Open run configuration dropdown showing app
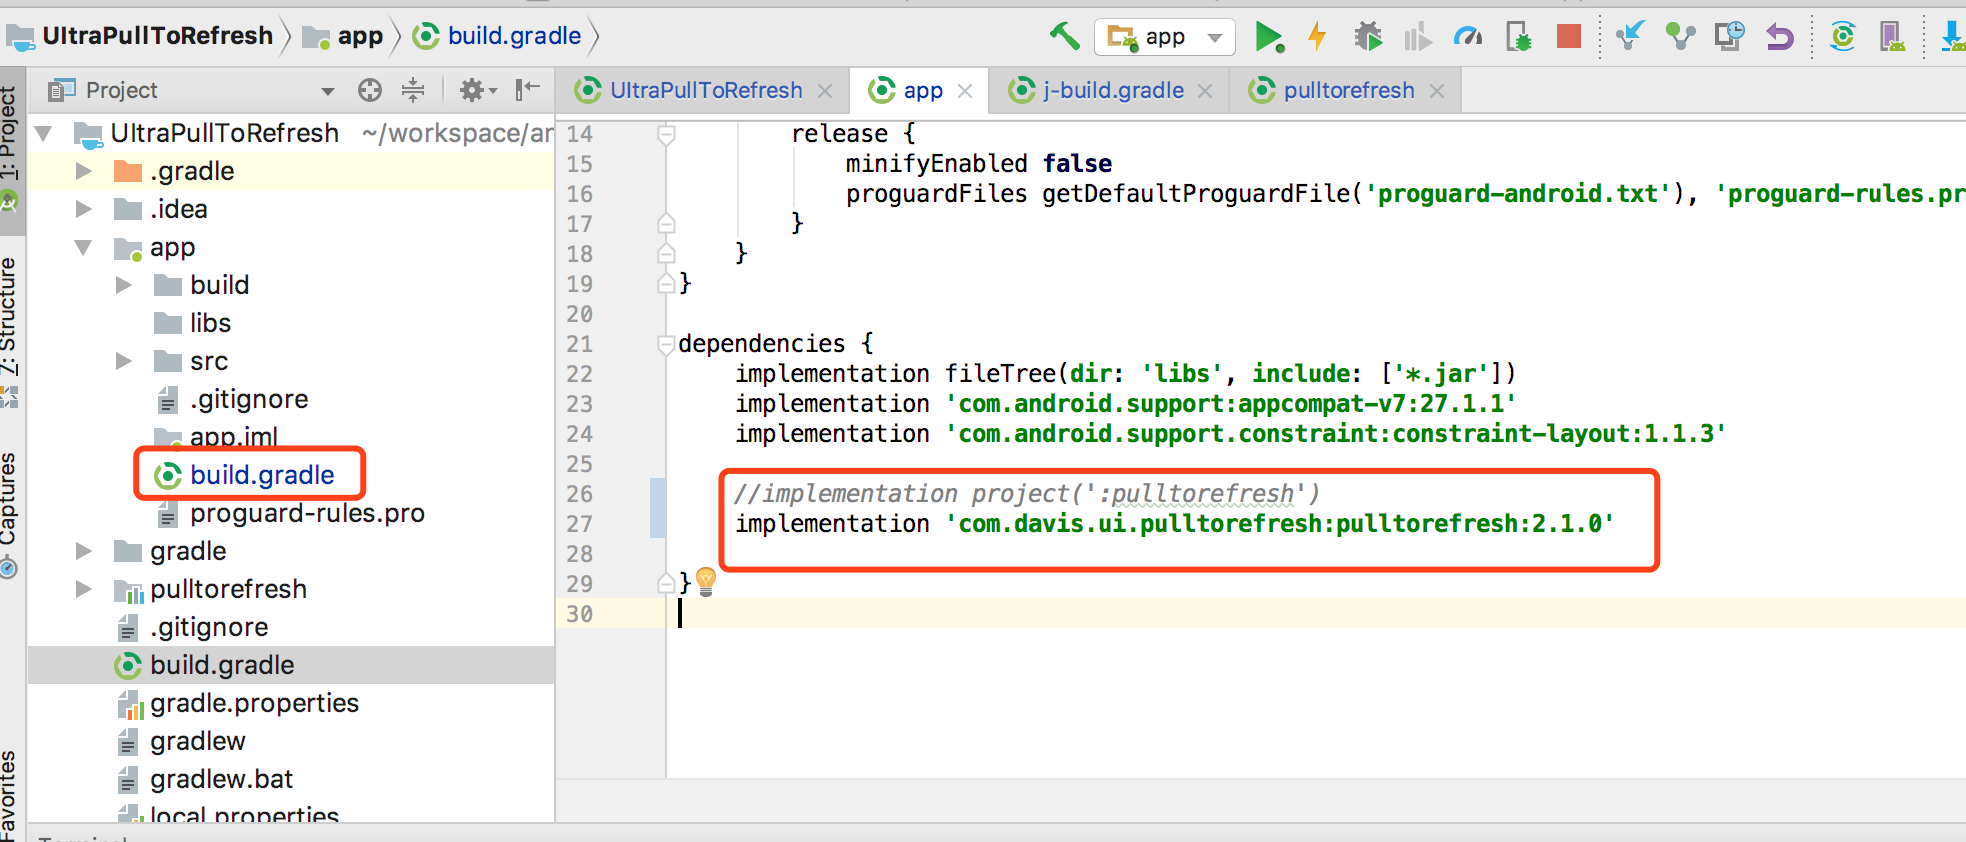 click(x=1165, y=37)
